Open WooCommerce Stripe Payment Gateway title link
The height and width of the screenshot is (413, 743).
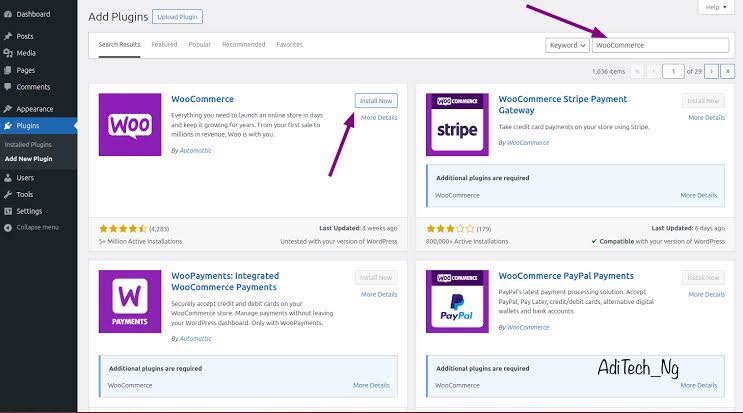pyautogui.click(x=562, y=105)
